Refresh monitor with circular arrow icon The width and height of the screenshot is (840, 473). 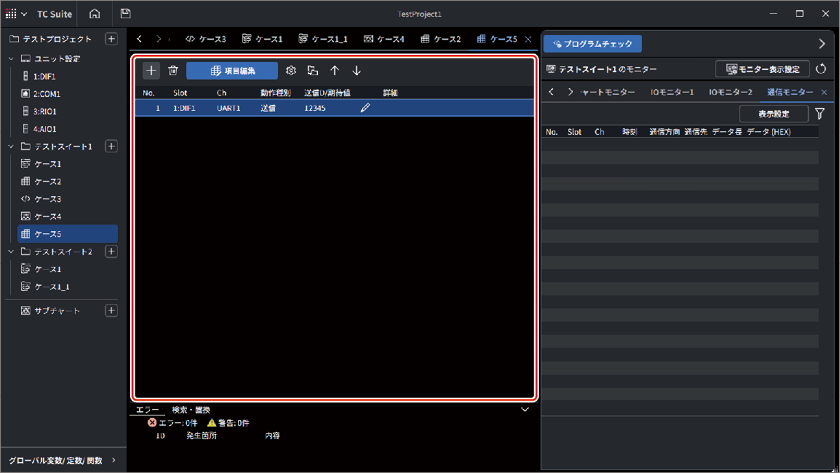[x=821, y=69]
